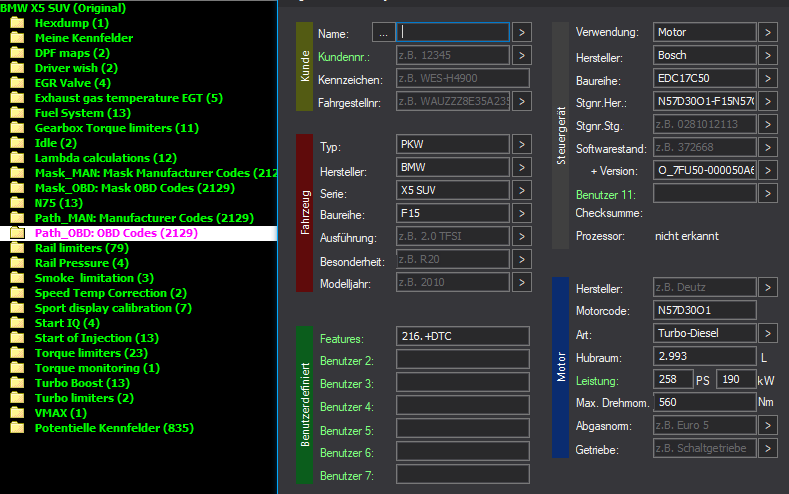The height and width of the screenshot is (494, 789).
Task: Open Rail Pressure (4) folder
Action: pyautogui.click(x=82, y=263)
